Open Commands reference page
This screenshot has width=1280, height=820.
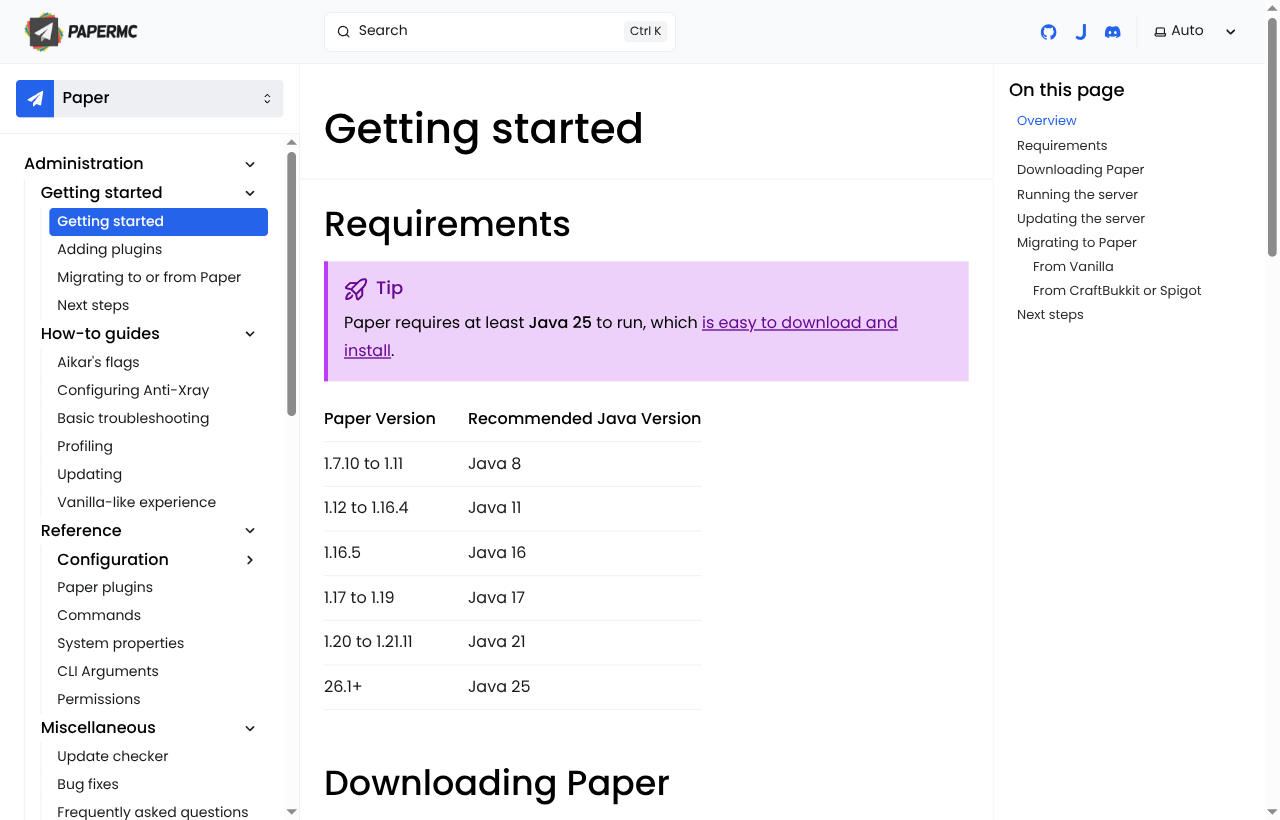tap(99, 616)
